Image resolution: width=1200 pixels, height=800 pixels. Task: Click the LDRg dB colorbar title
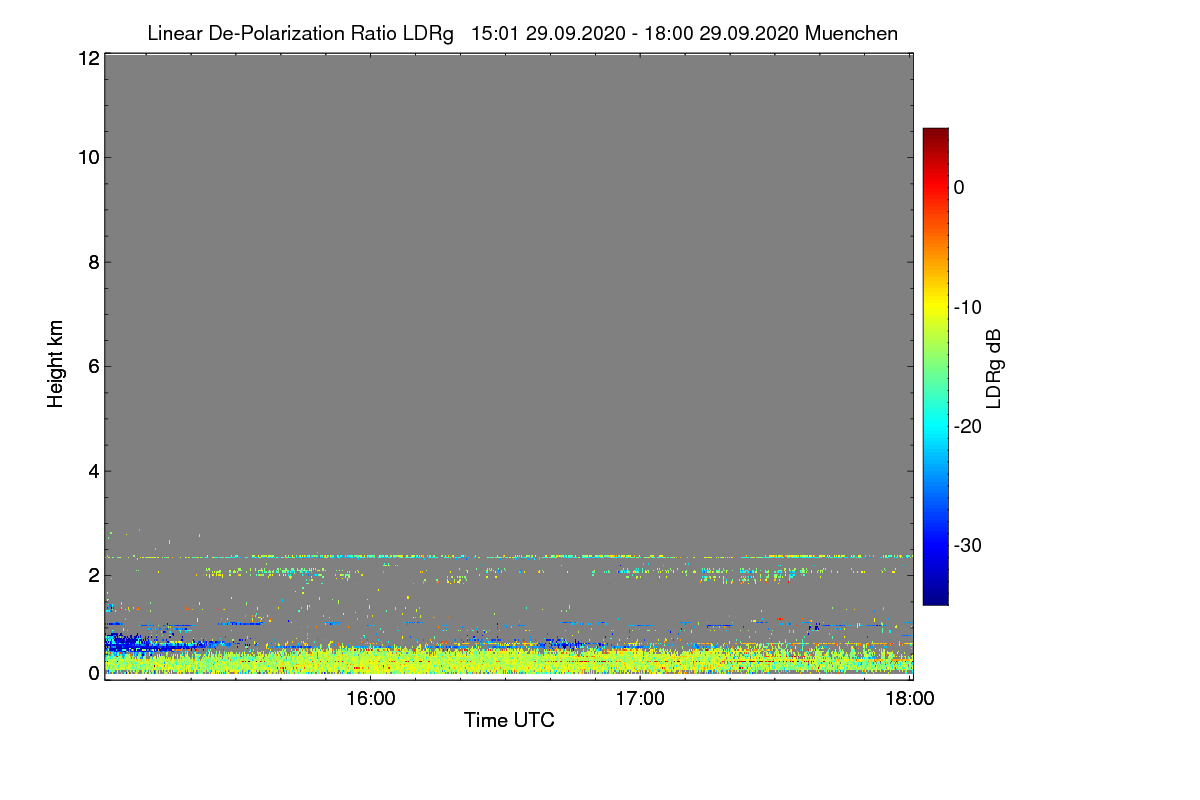[994, 367]
